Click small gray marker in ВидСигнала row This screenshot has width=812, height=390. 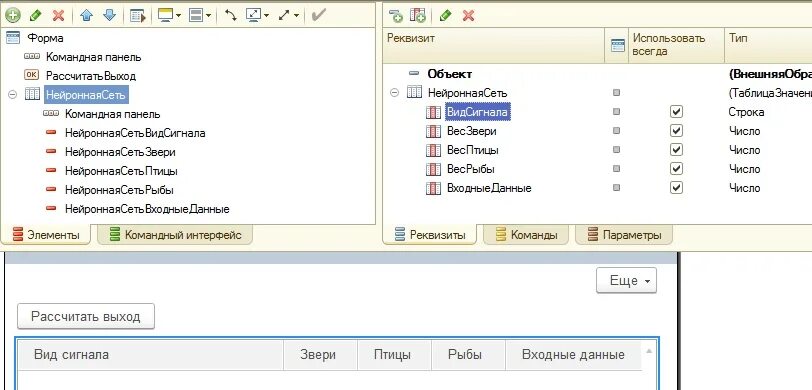point(616,112)
